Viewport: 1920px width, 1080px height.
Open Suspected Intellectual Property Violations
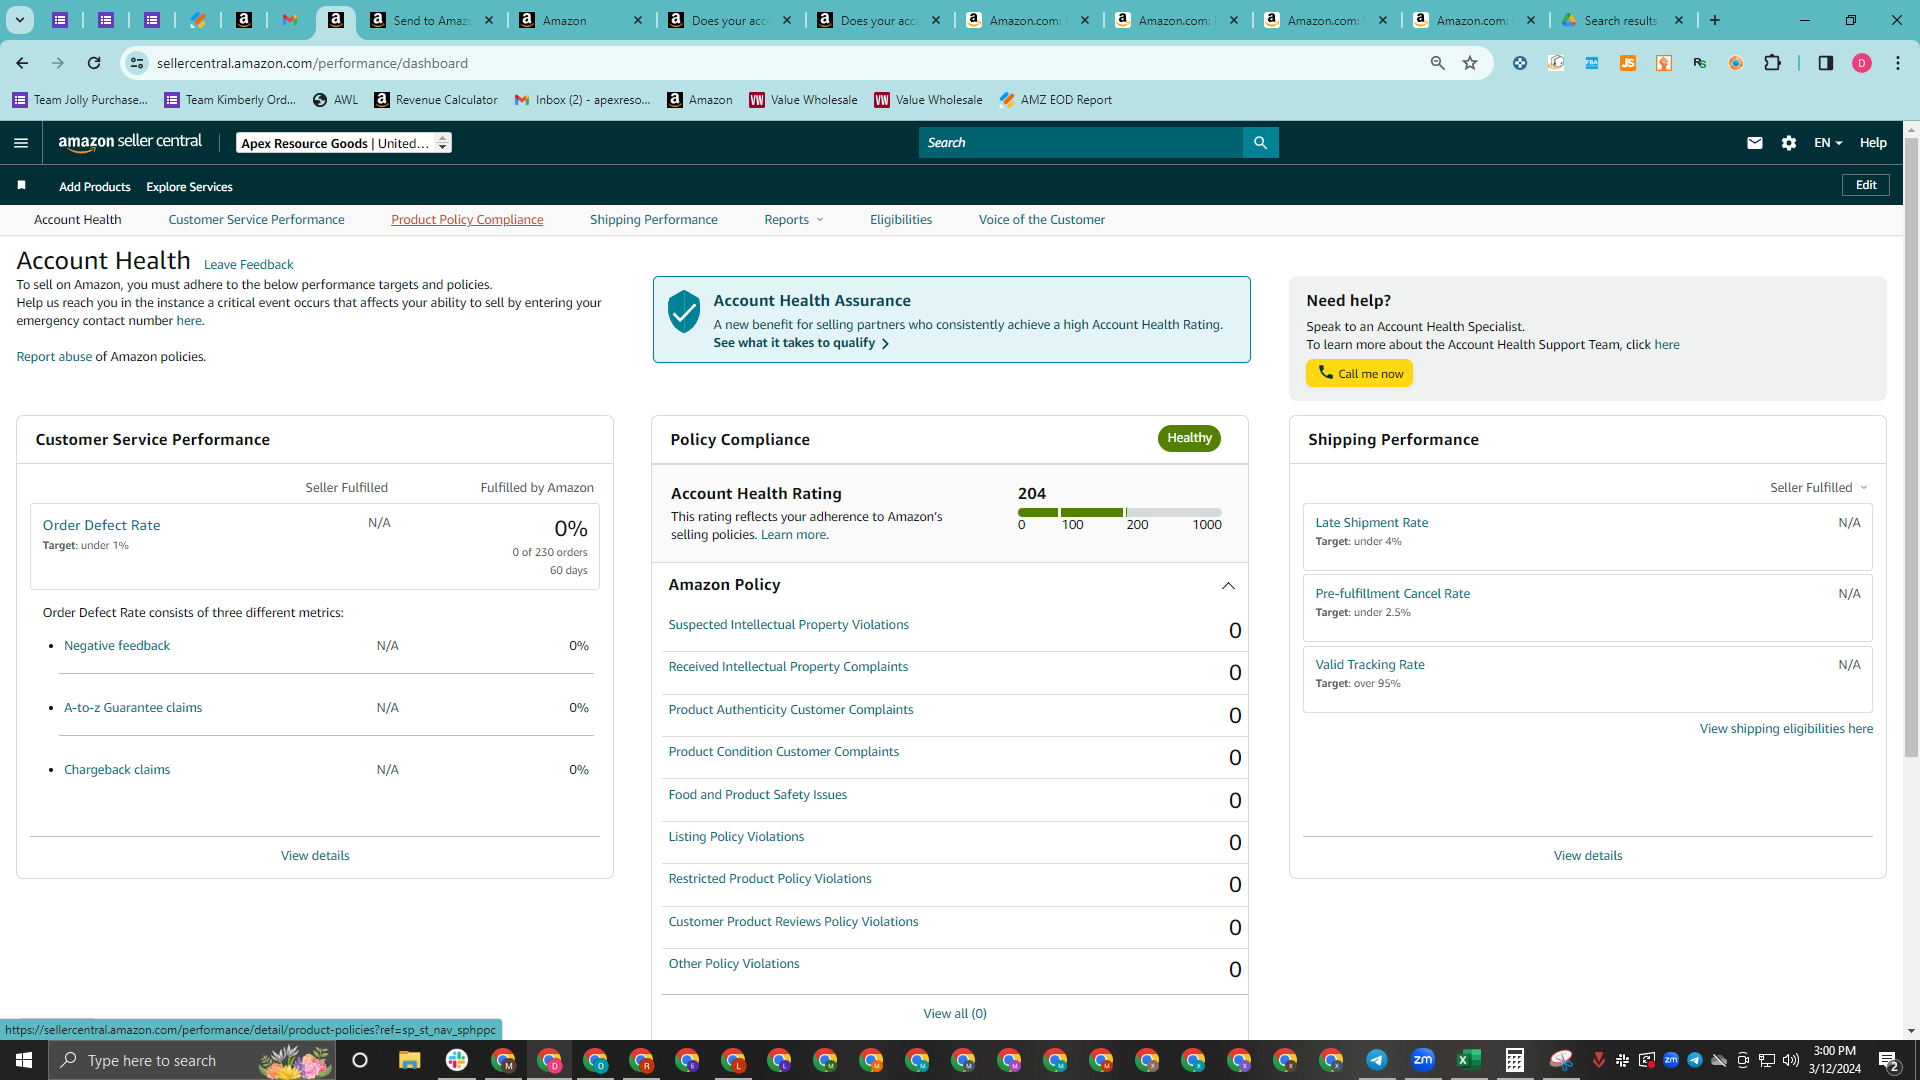point(789,625)
